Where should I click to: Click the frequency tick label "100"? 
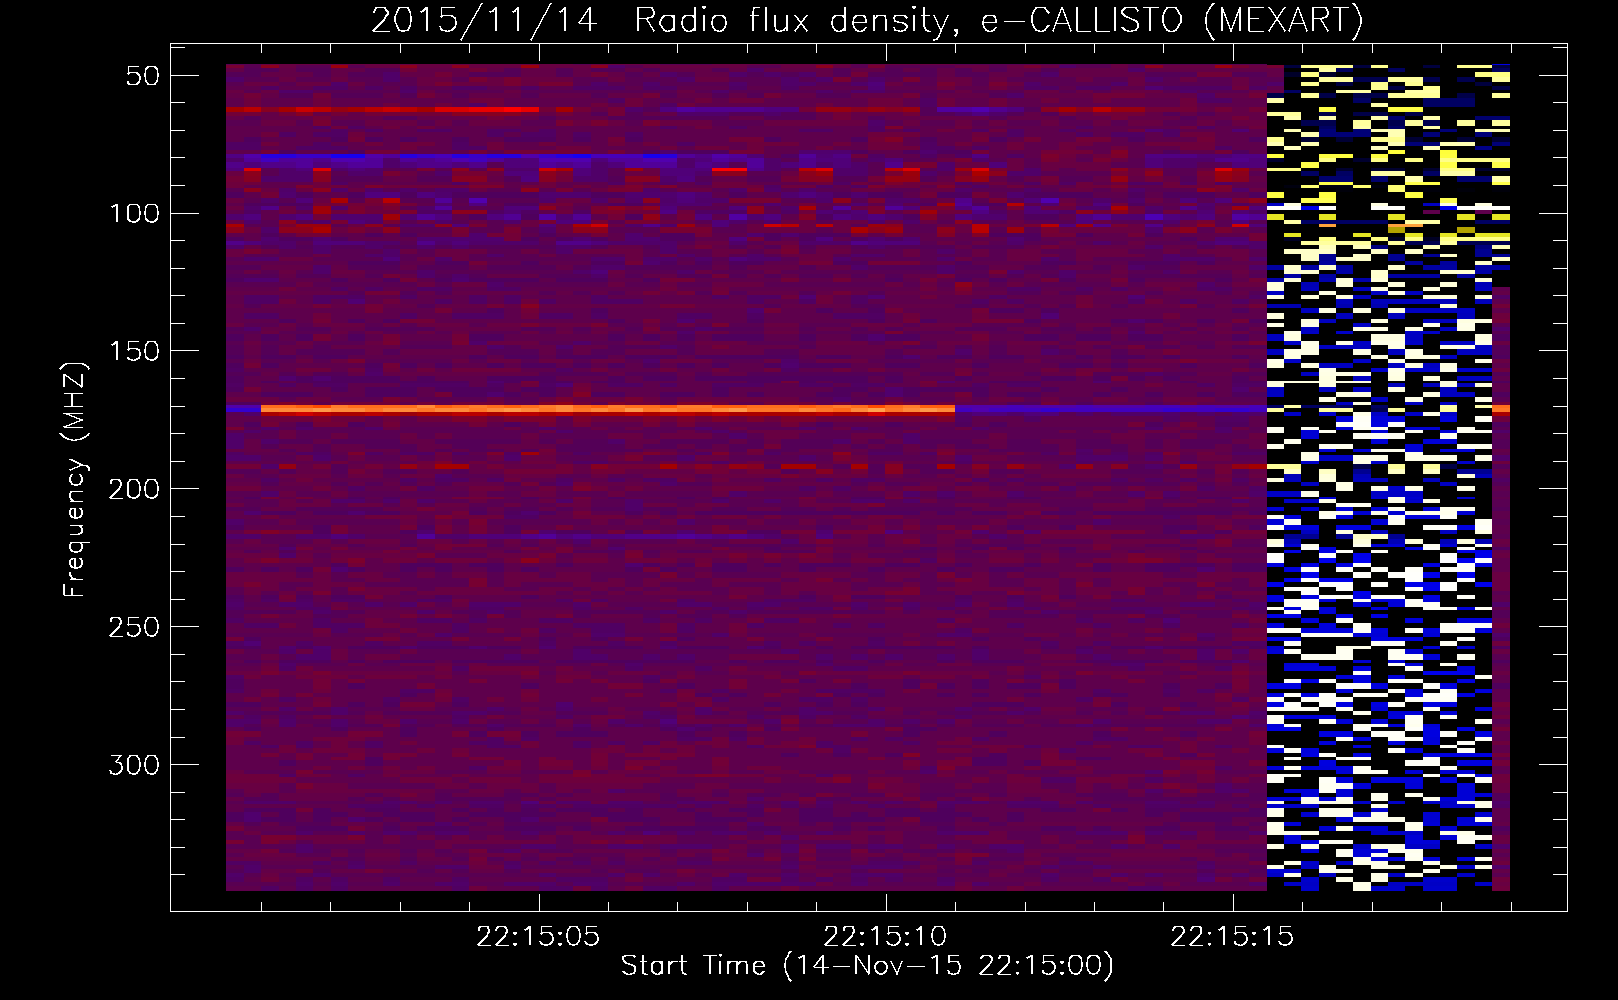135,213
